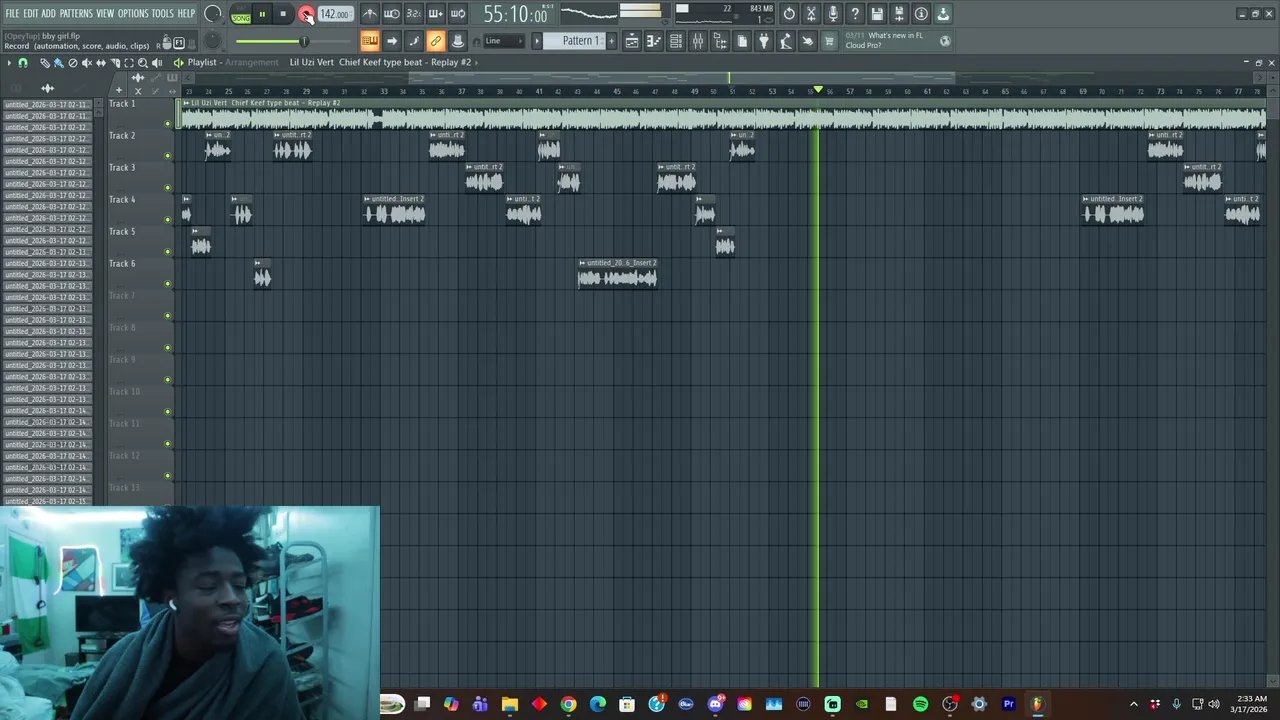The width and height of the screenshot is (1280, 720).
Task: Open the audio editor scissors icon
Action: (x=811, y=14)
